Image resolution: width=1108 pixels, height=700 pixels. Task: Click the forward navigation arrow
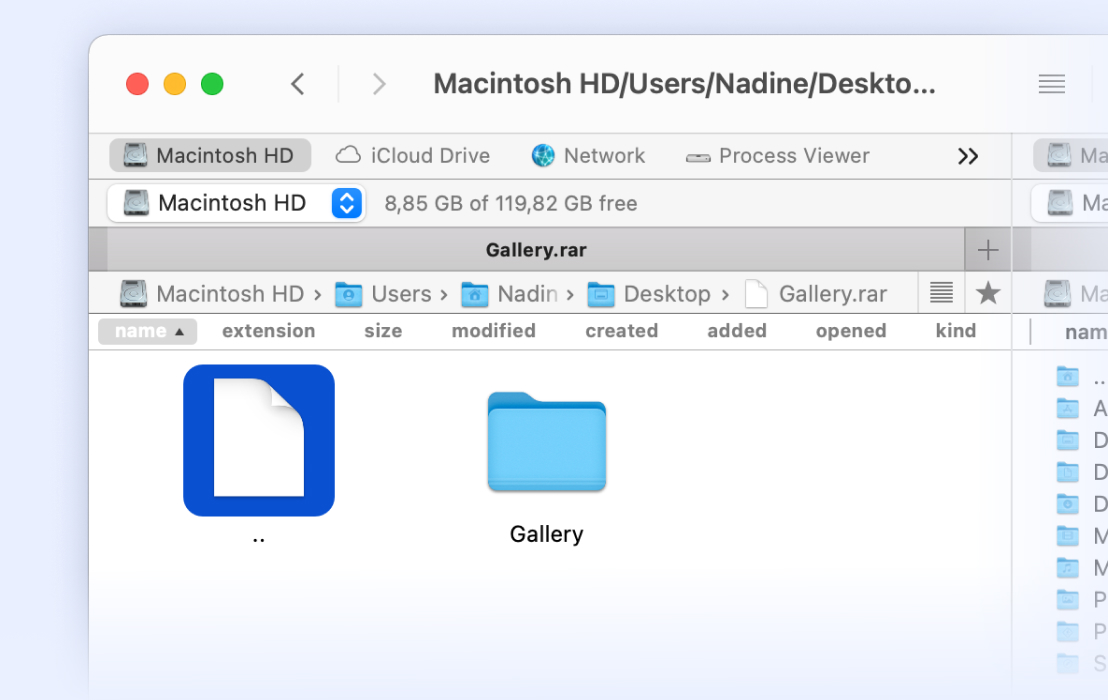point(379,84)
